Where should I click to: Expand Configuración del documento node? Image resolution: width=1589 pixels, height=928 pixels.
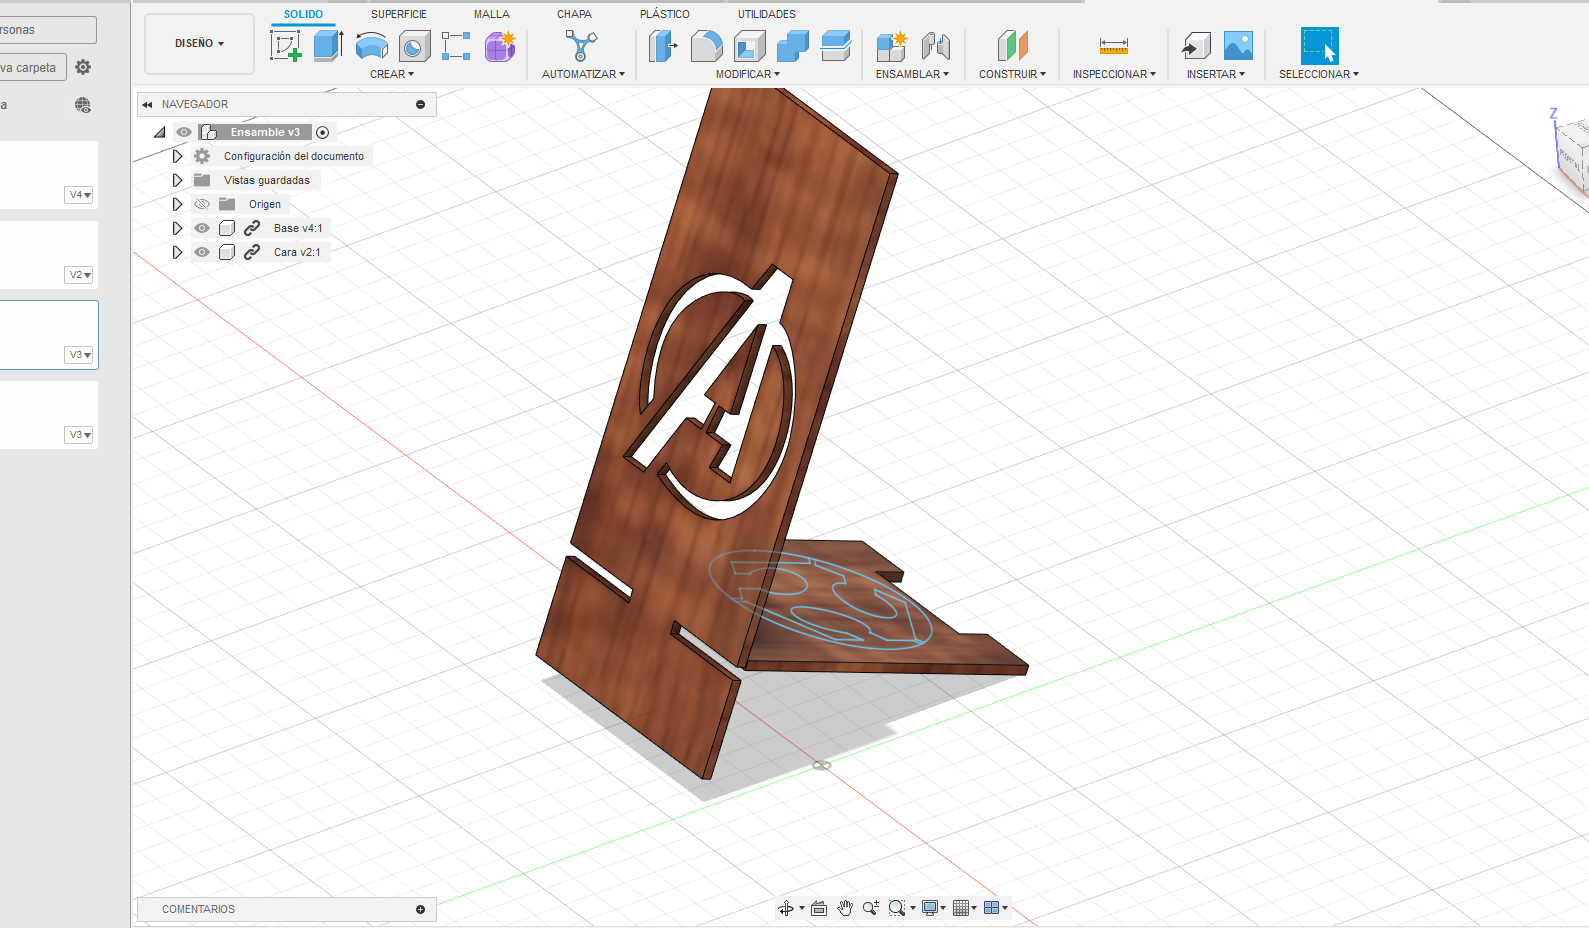point(177,156)
